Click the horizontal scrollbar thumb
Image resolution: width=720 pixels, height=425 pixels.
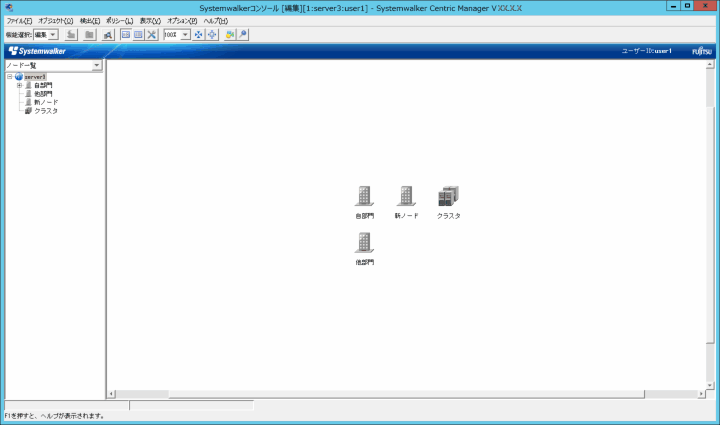pyautogui.click(x=406, y=394)
